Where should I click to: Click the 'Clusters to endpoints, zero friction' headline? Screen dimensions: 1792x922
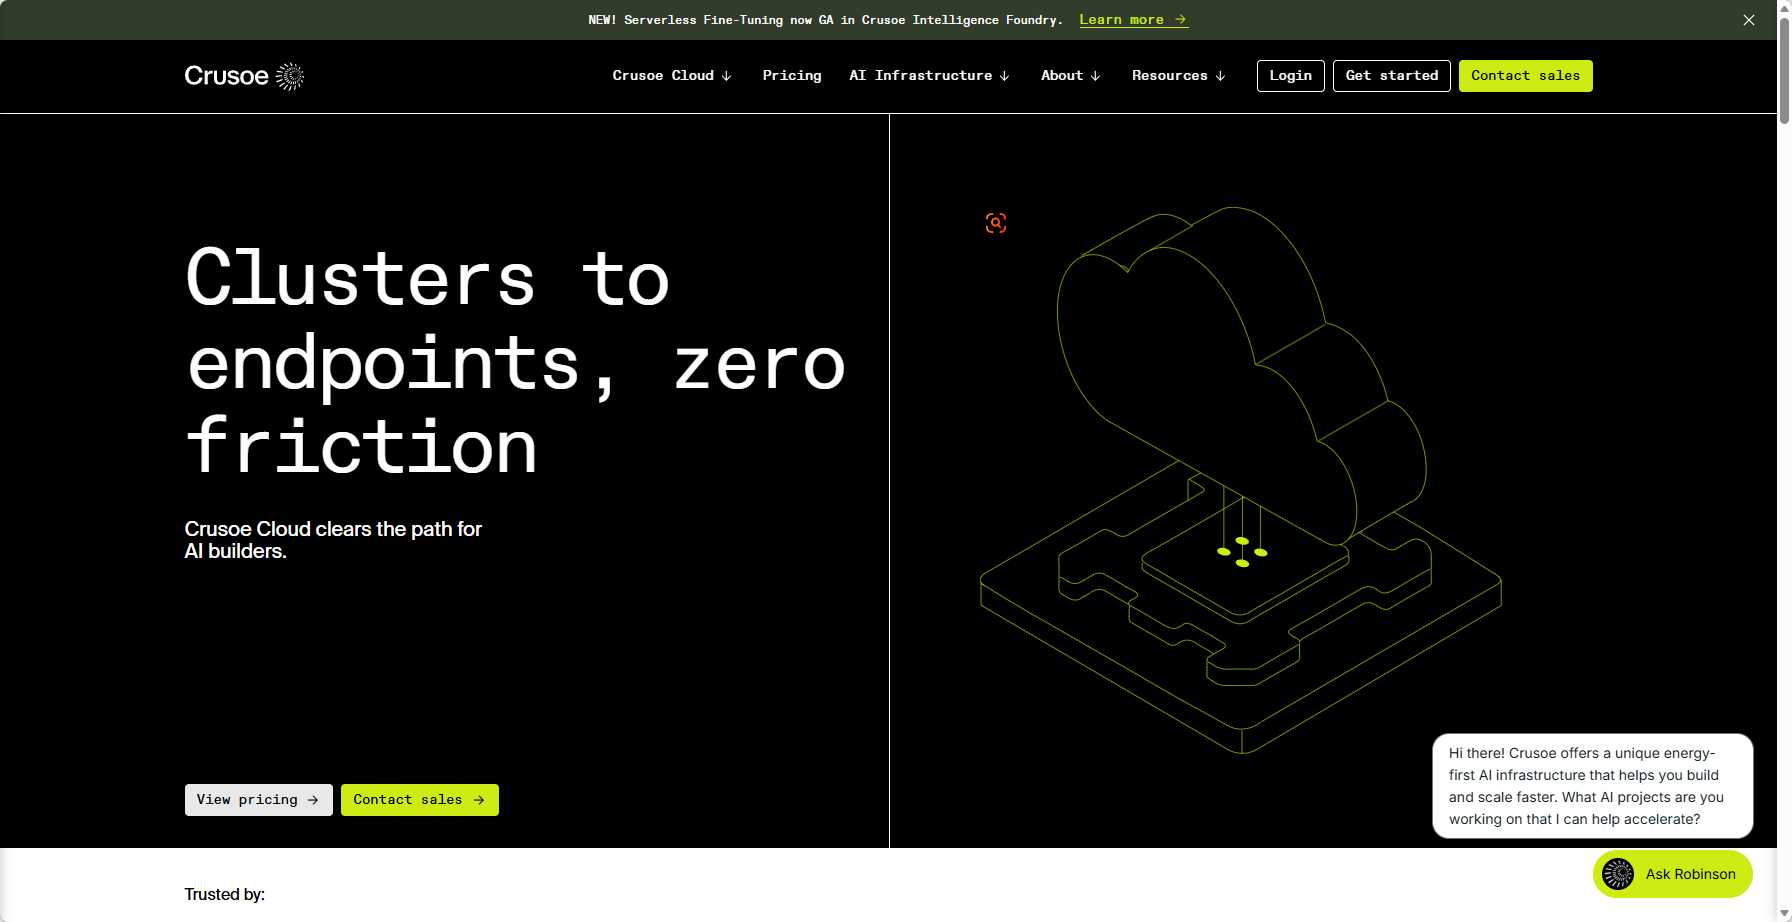(516, 362)
